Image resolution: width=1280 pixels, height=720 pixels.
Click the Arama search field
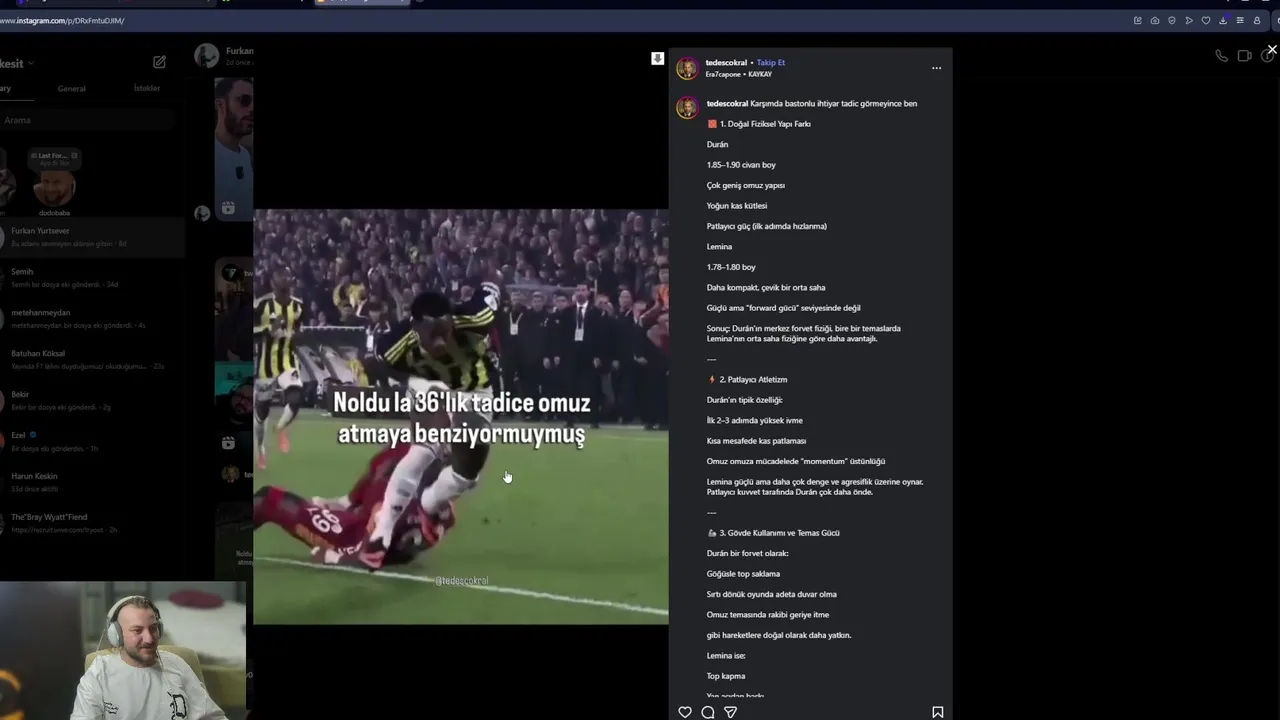88,120
